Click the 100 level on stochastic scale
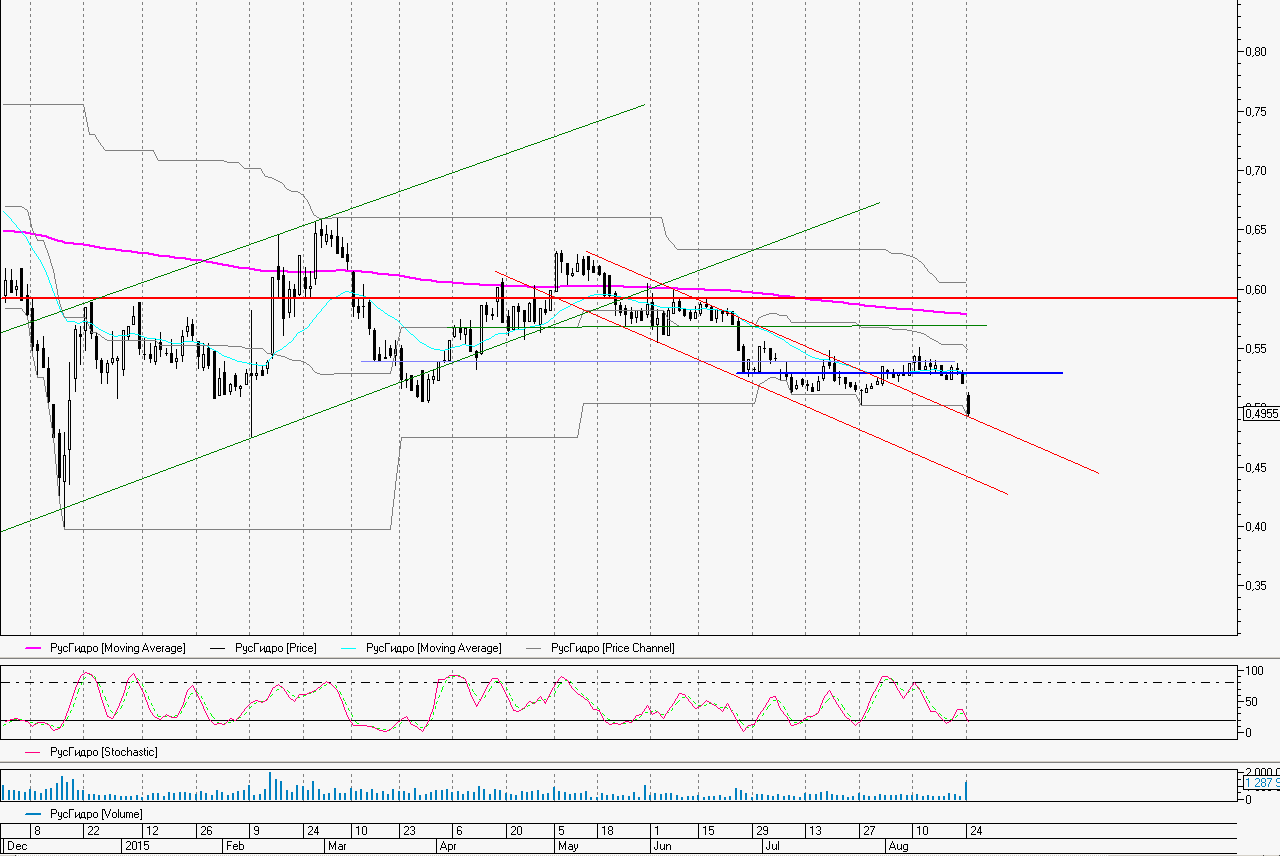This screenshot has height=856, width=1280. click(x=1250, y=670)
